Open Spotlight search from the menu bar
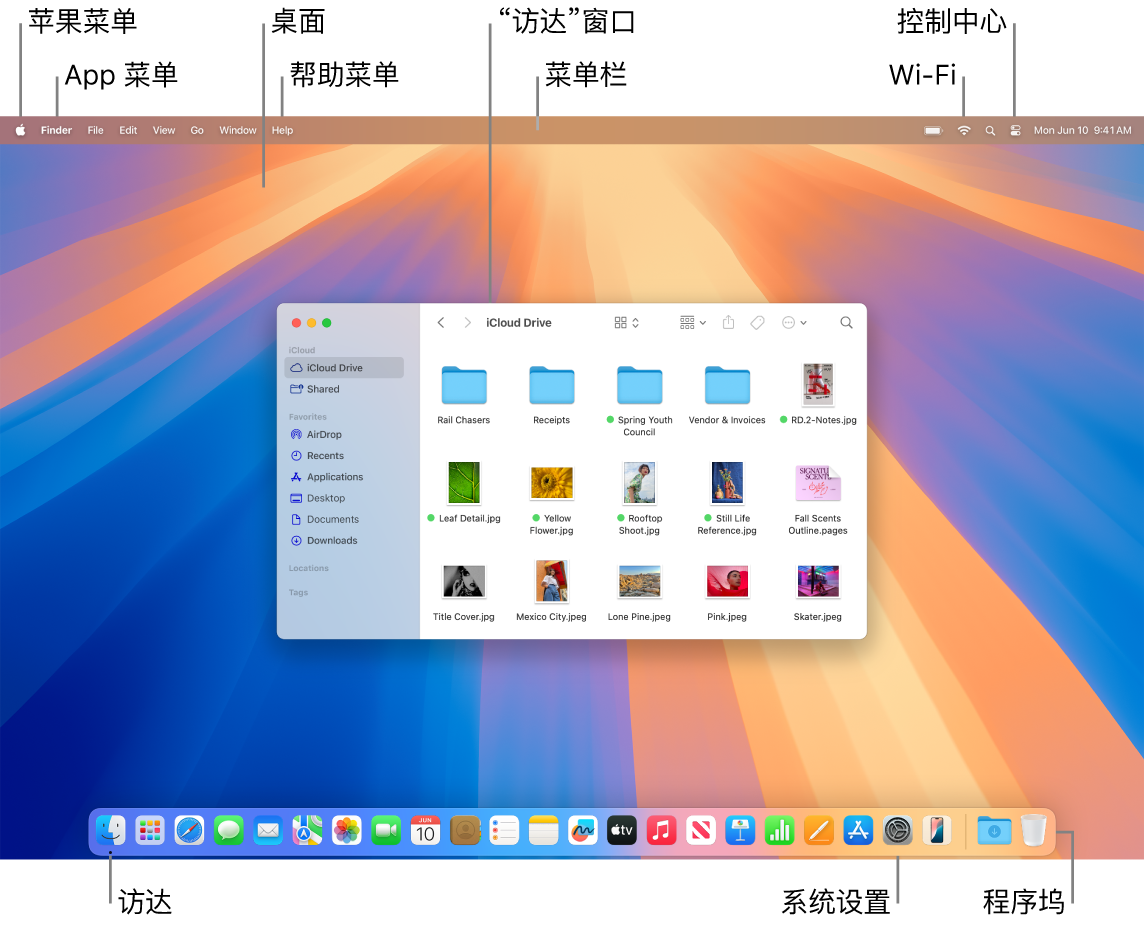The image size is (1144, 926). pyautogui.click(x=990, y=129)
